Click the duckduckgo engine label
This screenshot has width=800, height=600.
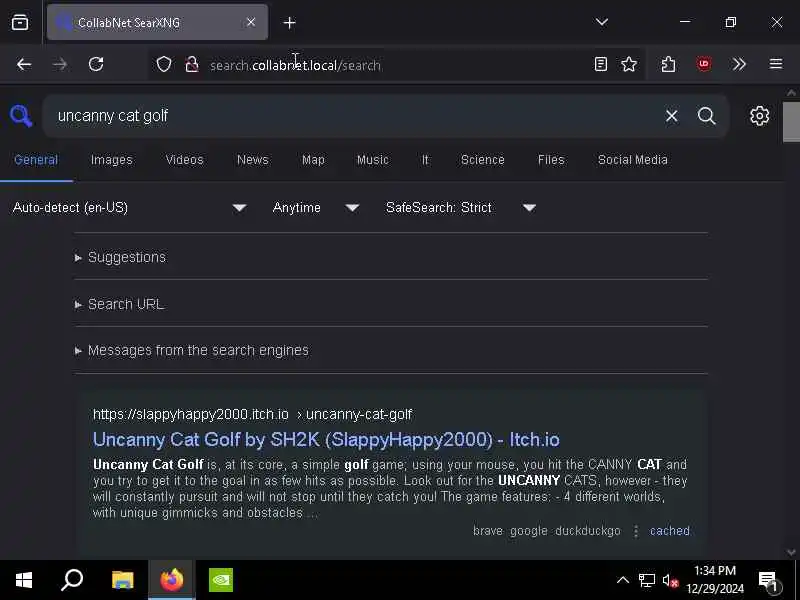[x=588, y=531]
